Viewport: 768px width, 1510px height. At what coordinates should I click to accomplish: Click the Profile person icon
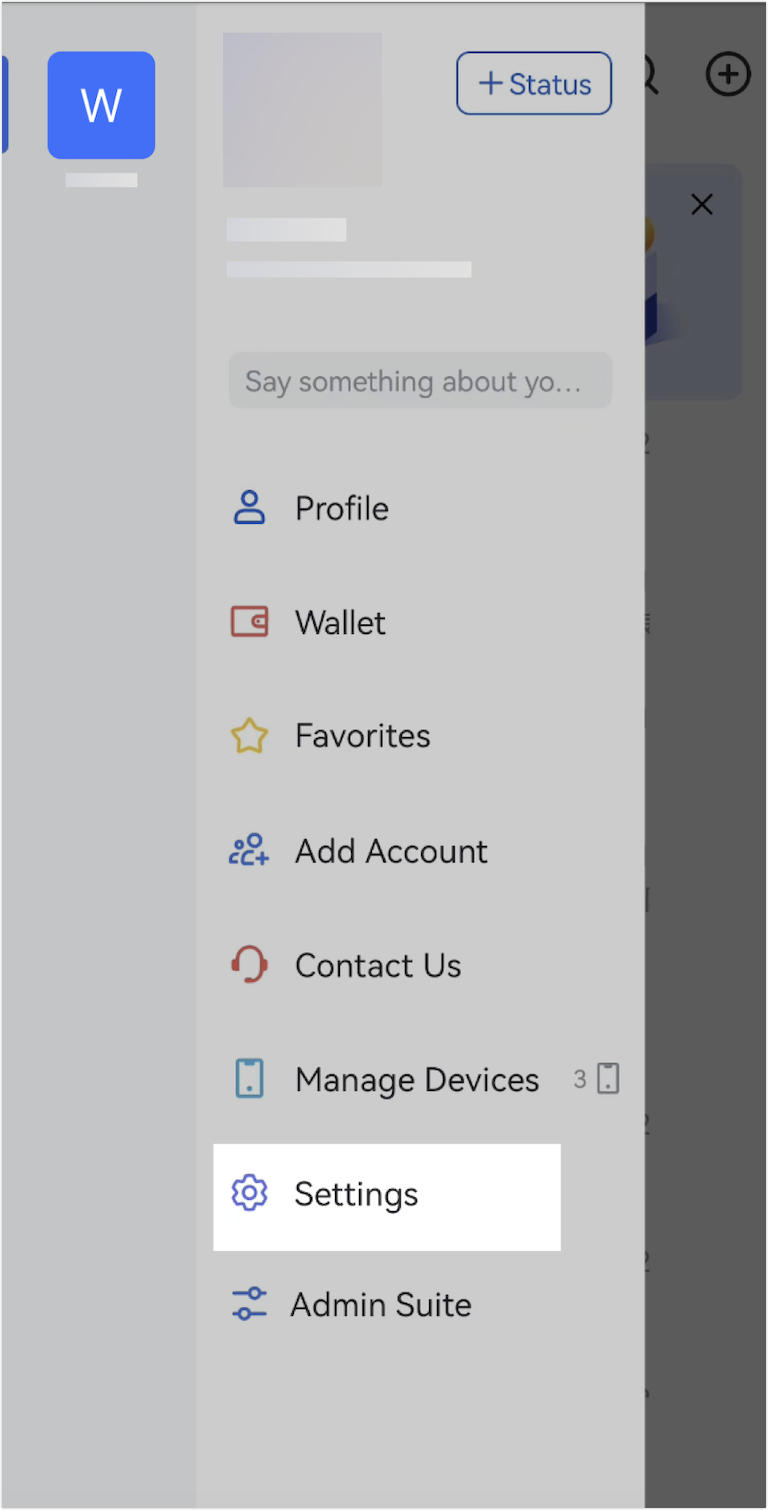(249, 508)
